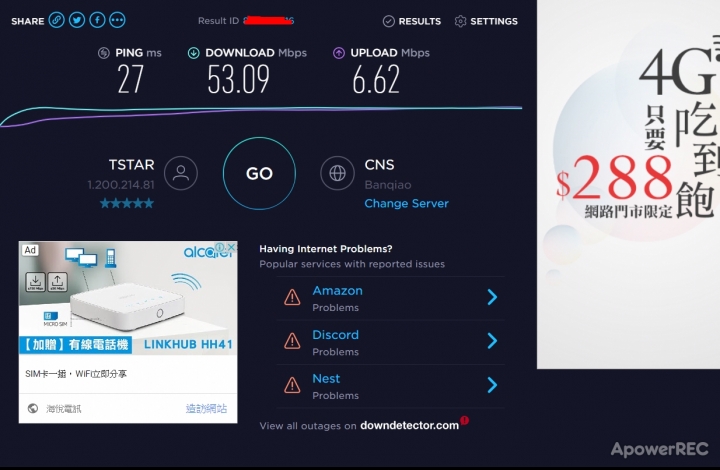The width and height of the screenshot is (720, 470).
Task: Open the 4G $288 advertisement banner
Action: click(629, 184)
